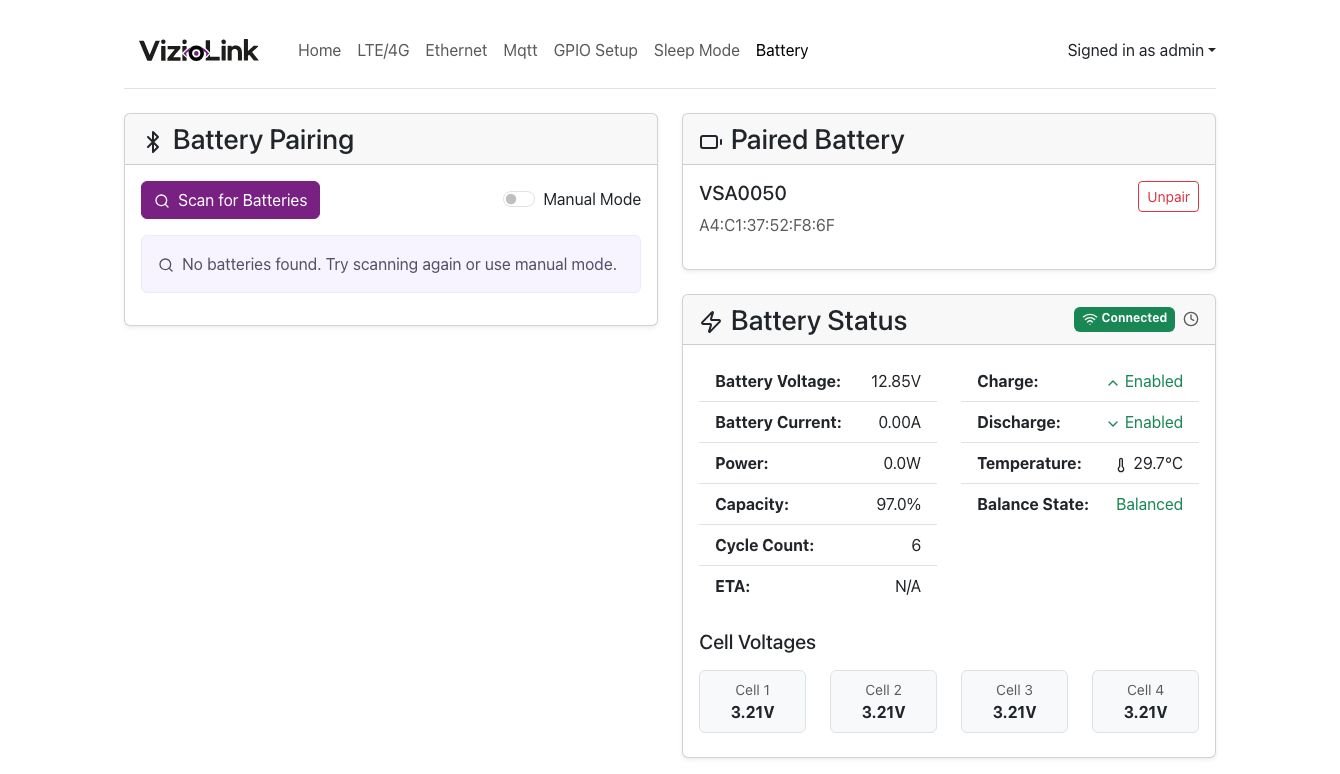
Task: Open the Mqtt page
Action: (520, 50)
